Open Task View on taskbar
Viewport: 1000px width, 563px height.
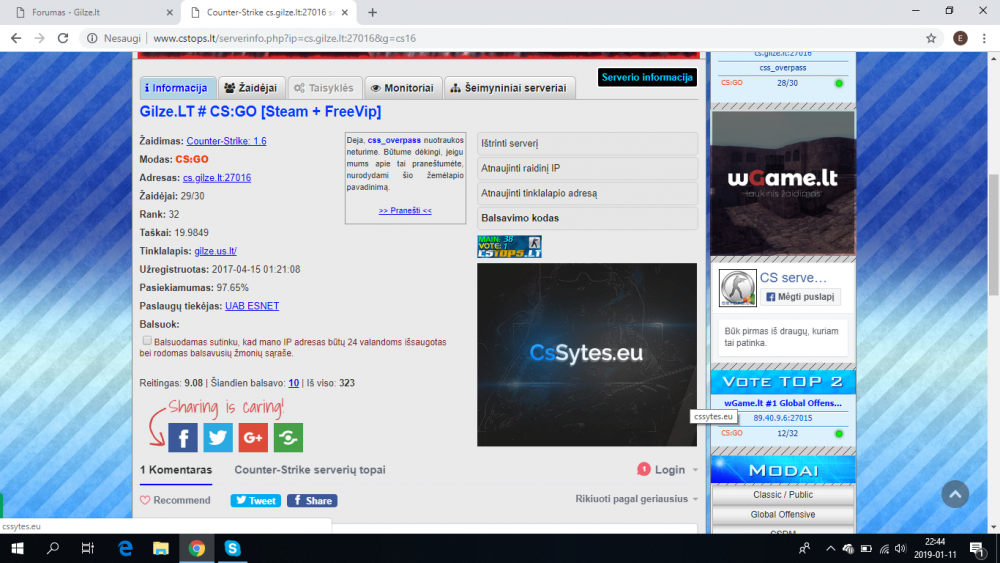coord(88,548)
